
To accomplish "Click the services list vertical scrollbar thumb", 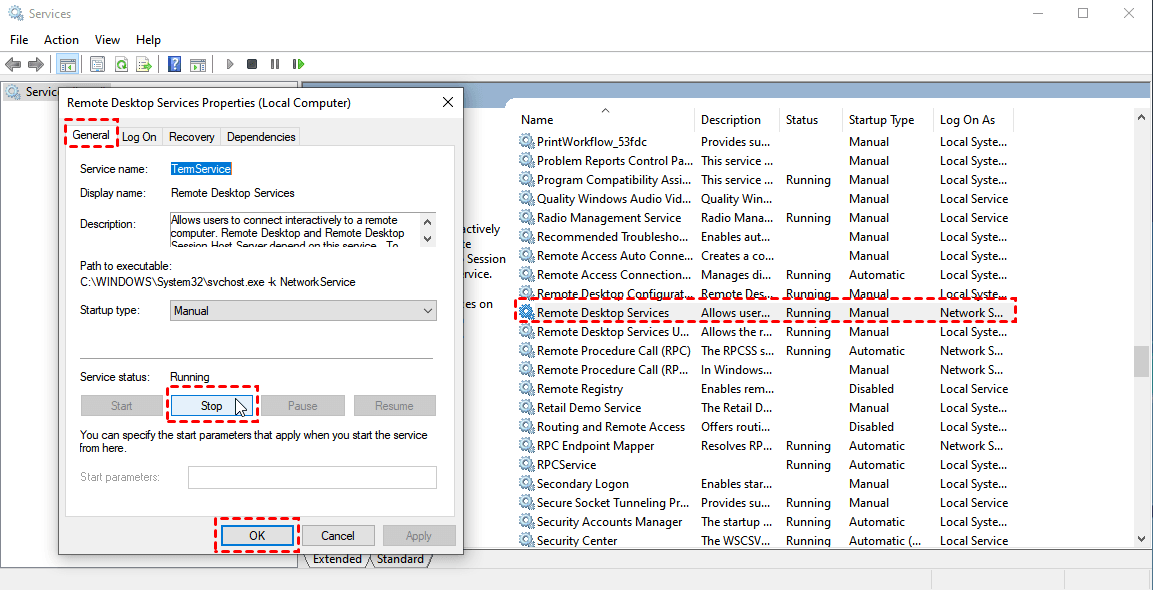I will click(x=1141, y=361).
